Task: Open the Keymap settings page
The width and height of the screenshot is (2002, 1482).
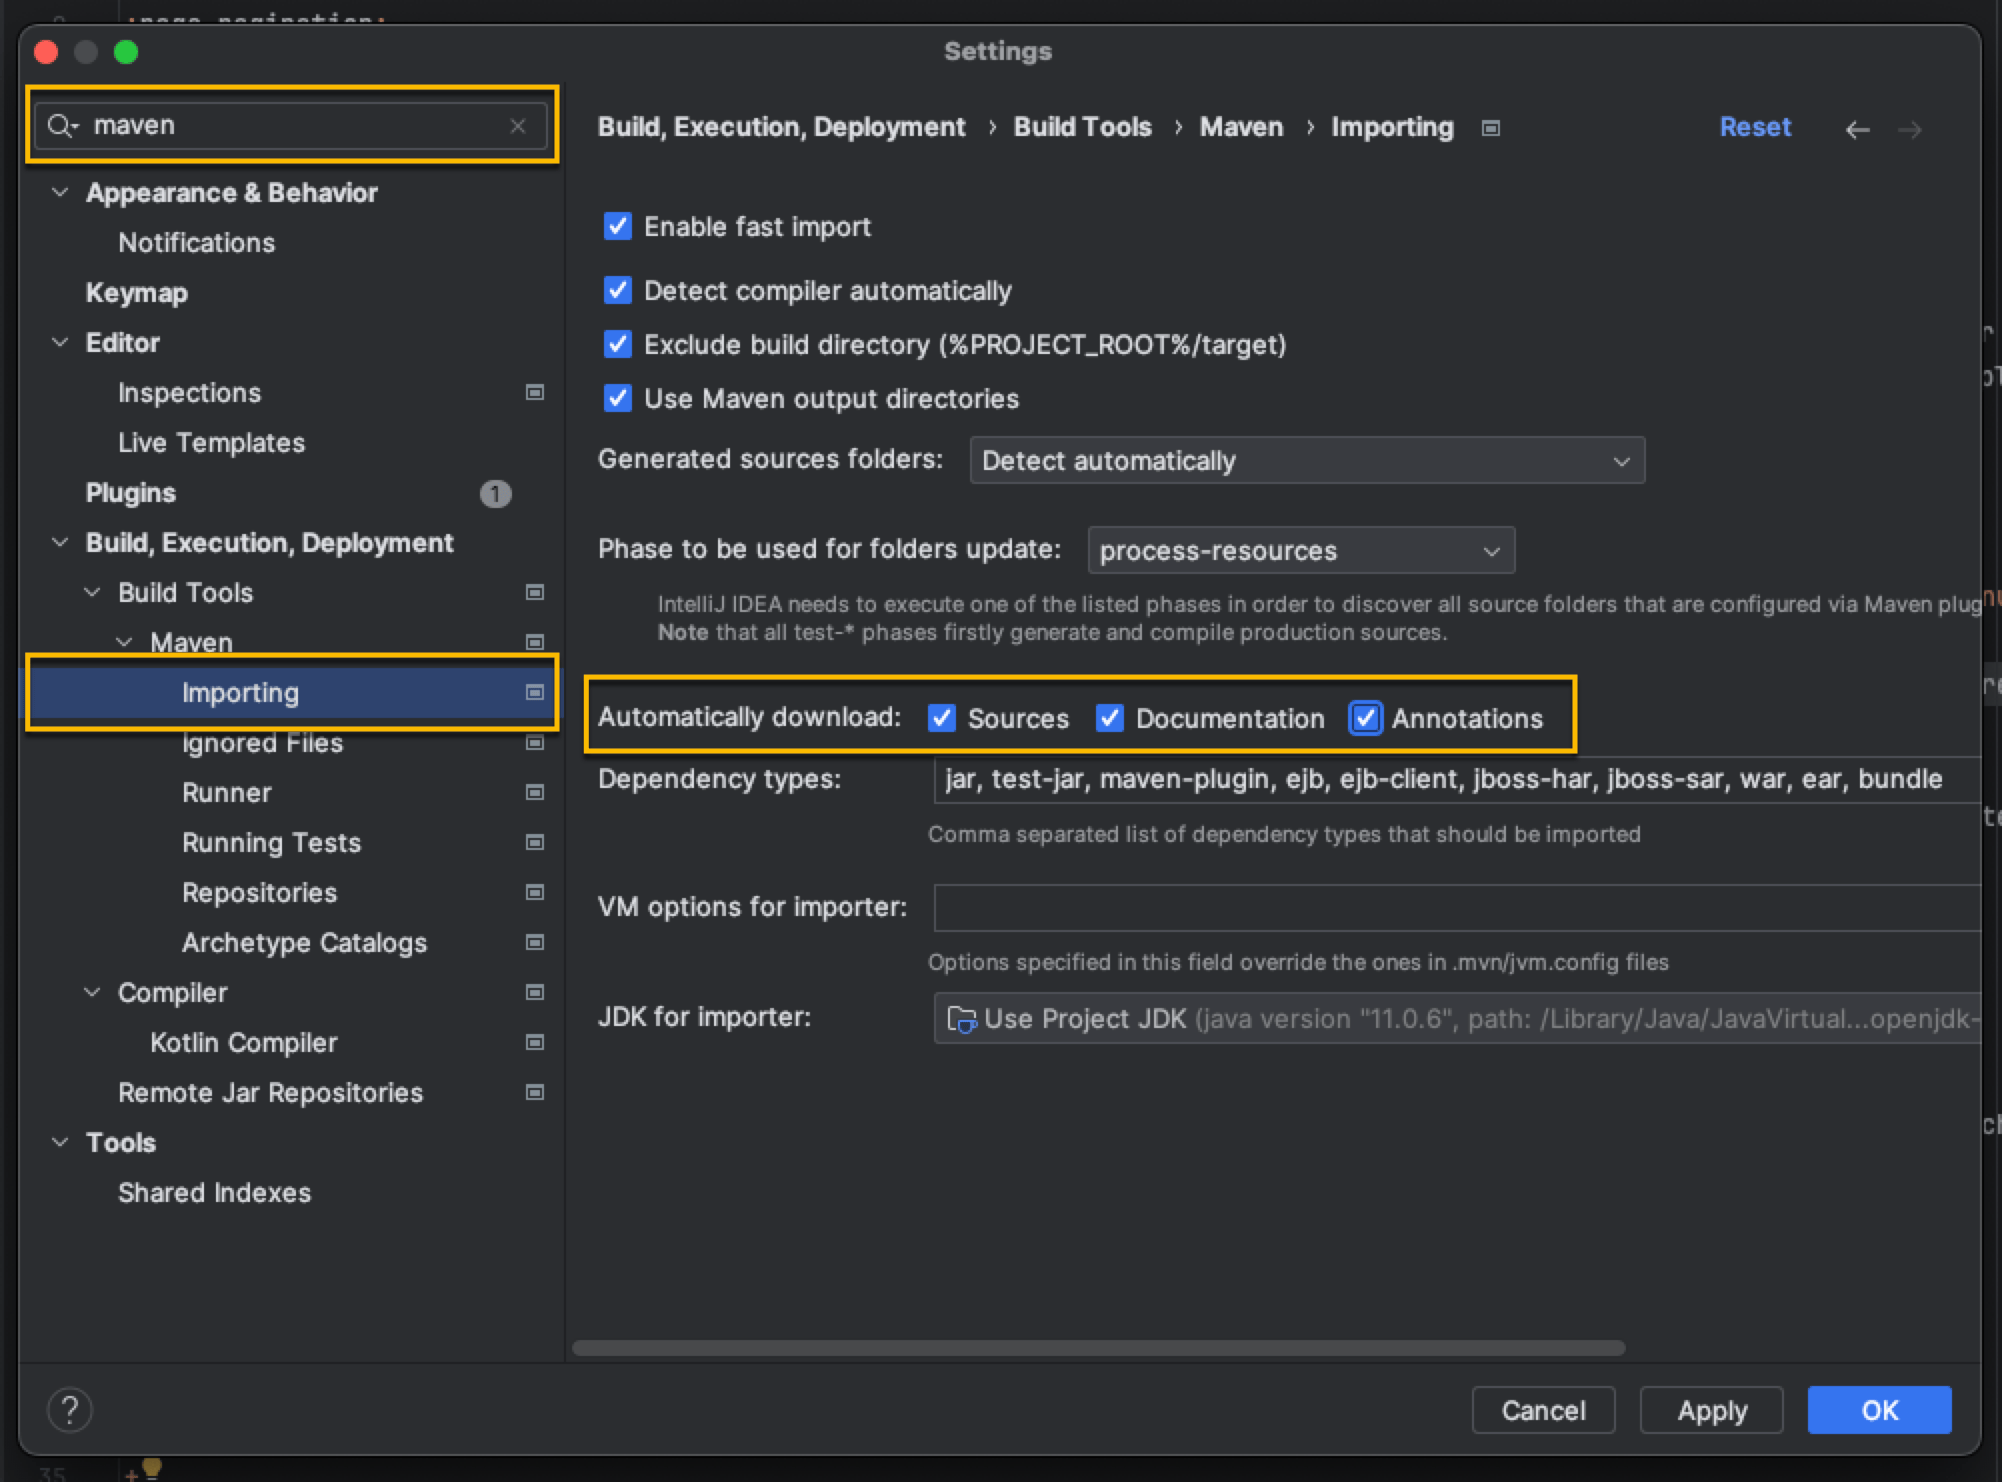Action: pos(137,293)
